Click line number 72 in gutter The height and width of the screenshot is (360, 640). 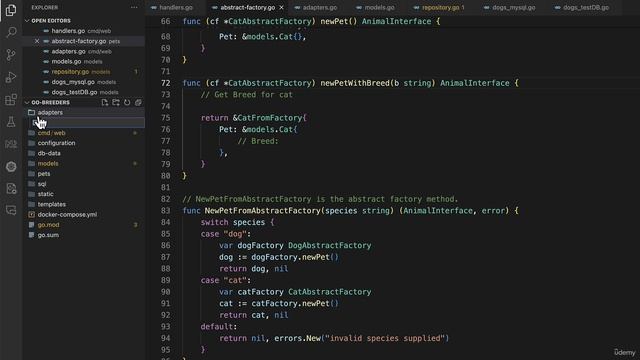click(x=165, y=83)
